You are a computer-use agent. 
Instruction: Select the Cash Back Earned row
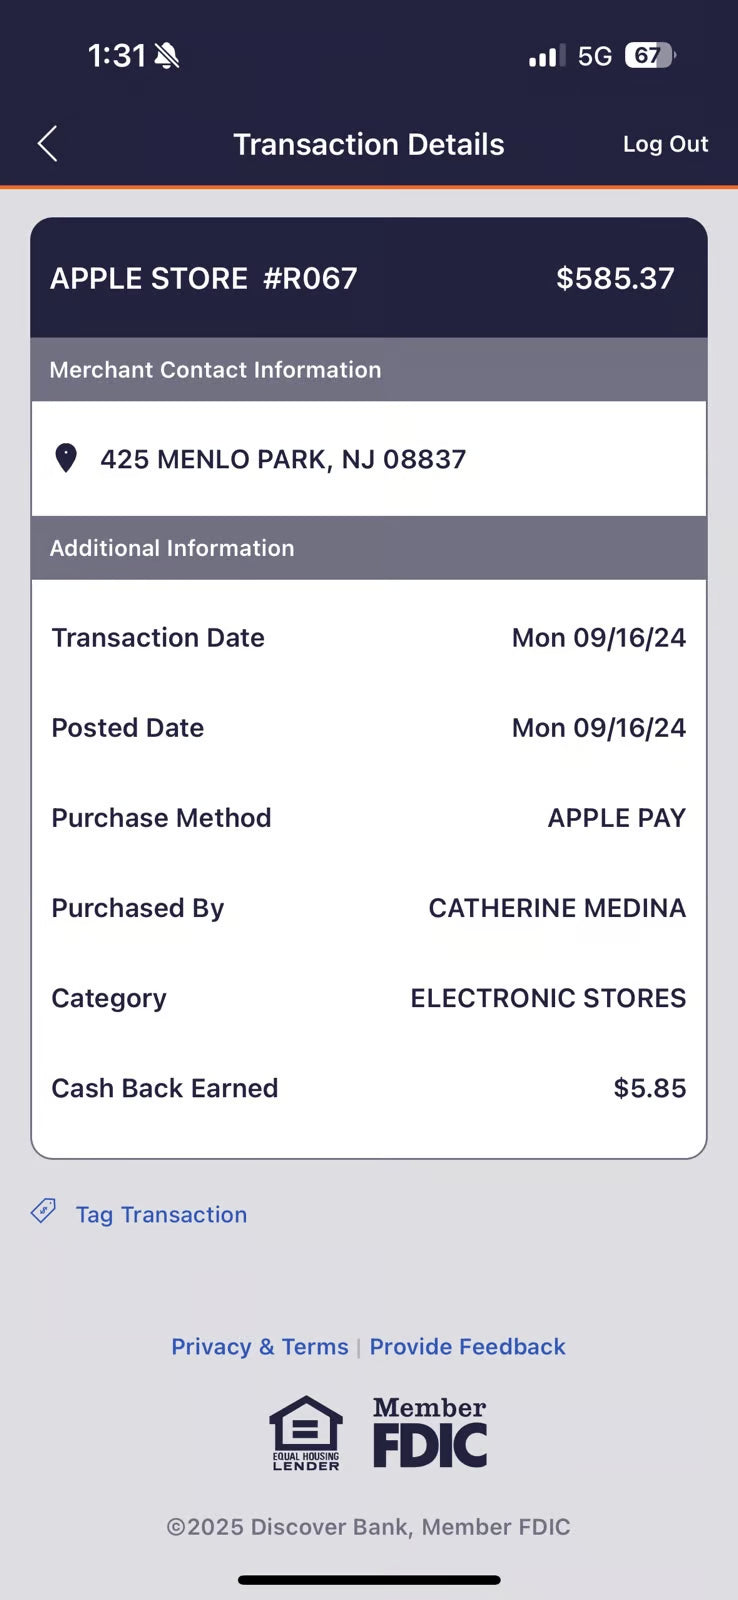tap(368, 1088)
